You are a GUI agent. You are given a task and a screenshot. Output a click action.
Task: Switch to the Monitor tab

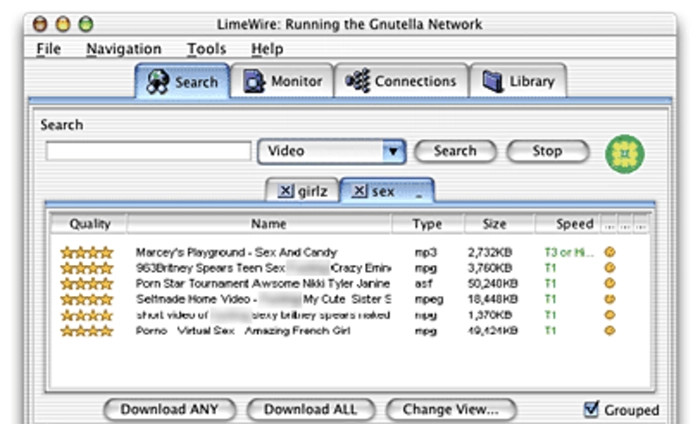pyautogui.click(x=282, y=81)
